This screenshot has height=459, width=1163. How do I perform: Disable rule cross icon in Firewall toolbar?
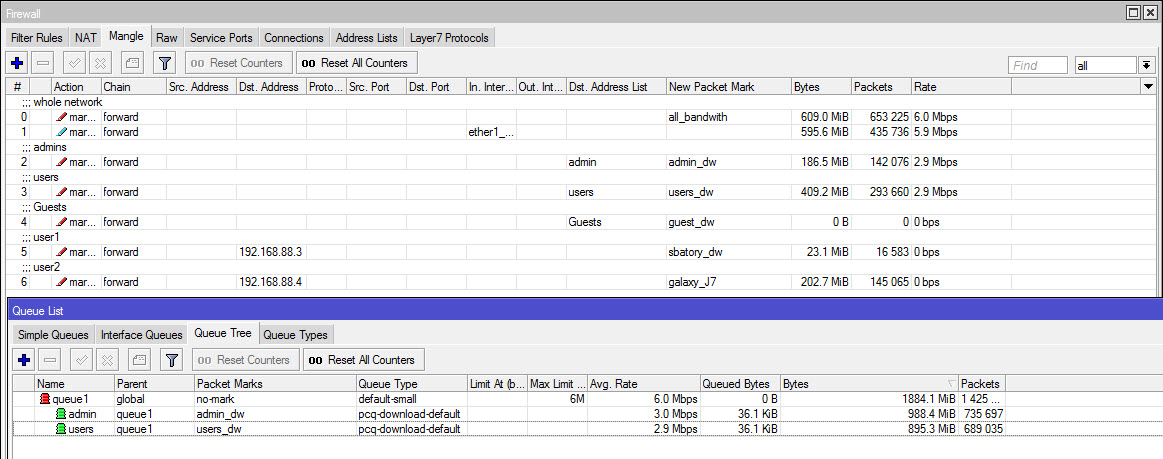[101, 63]
